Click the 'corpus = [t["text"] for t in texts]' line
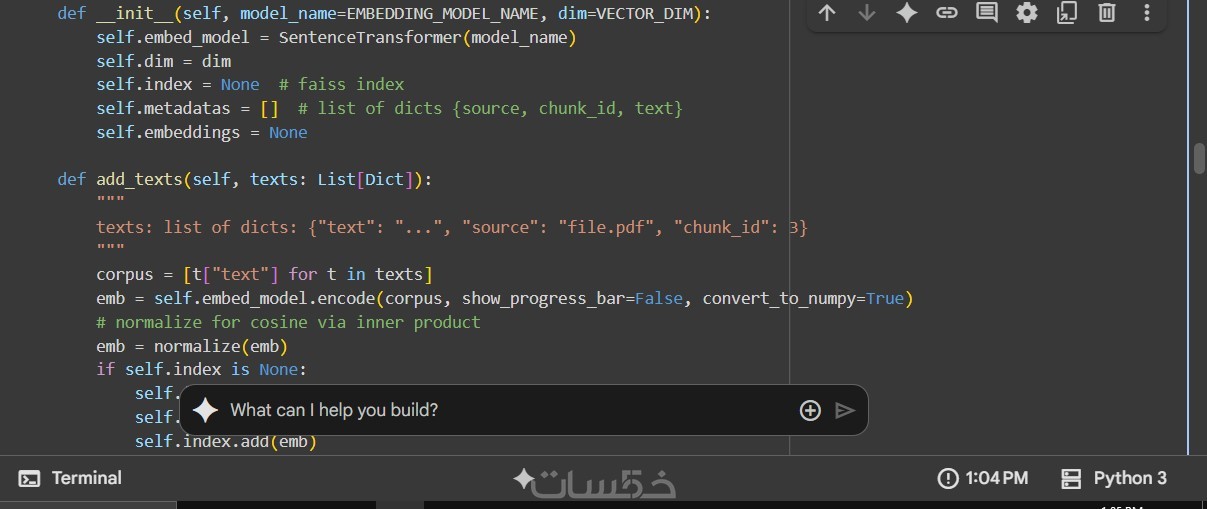 264,275
